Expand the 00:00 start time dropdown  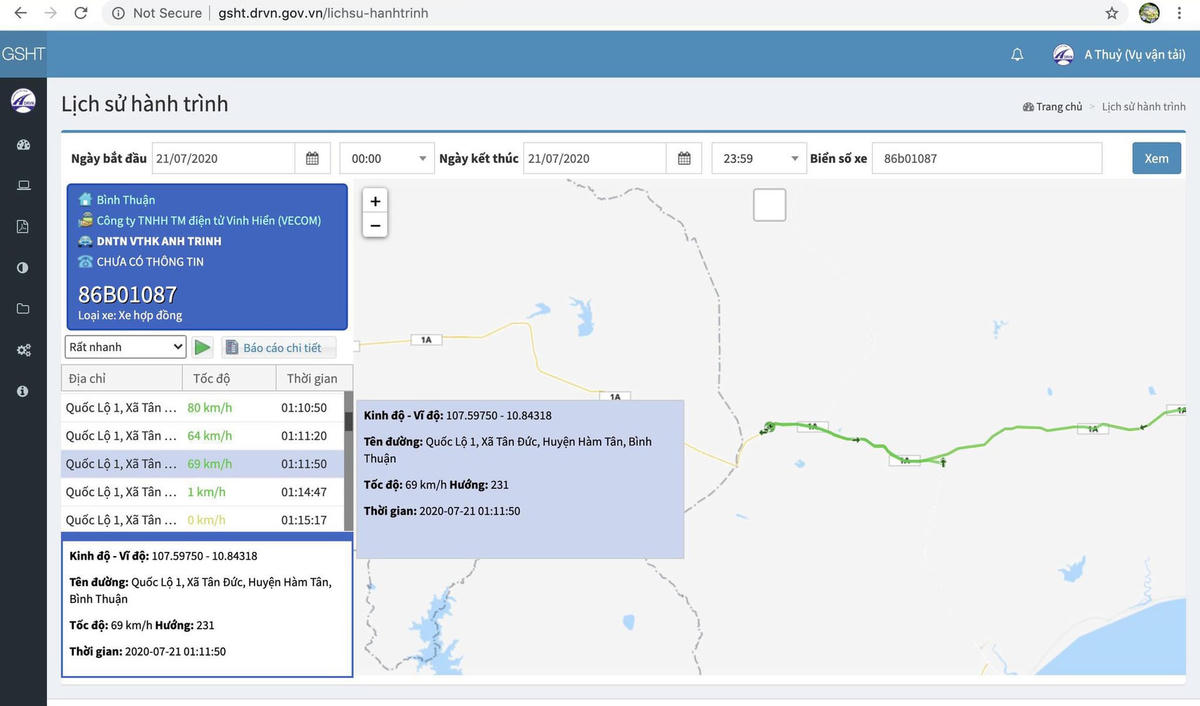[386, 158]
